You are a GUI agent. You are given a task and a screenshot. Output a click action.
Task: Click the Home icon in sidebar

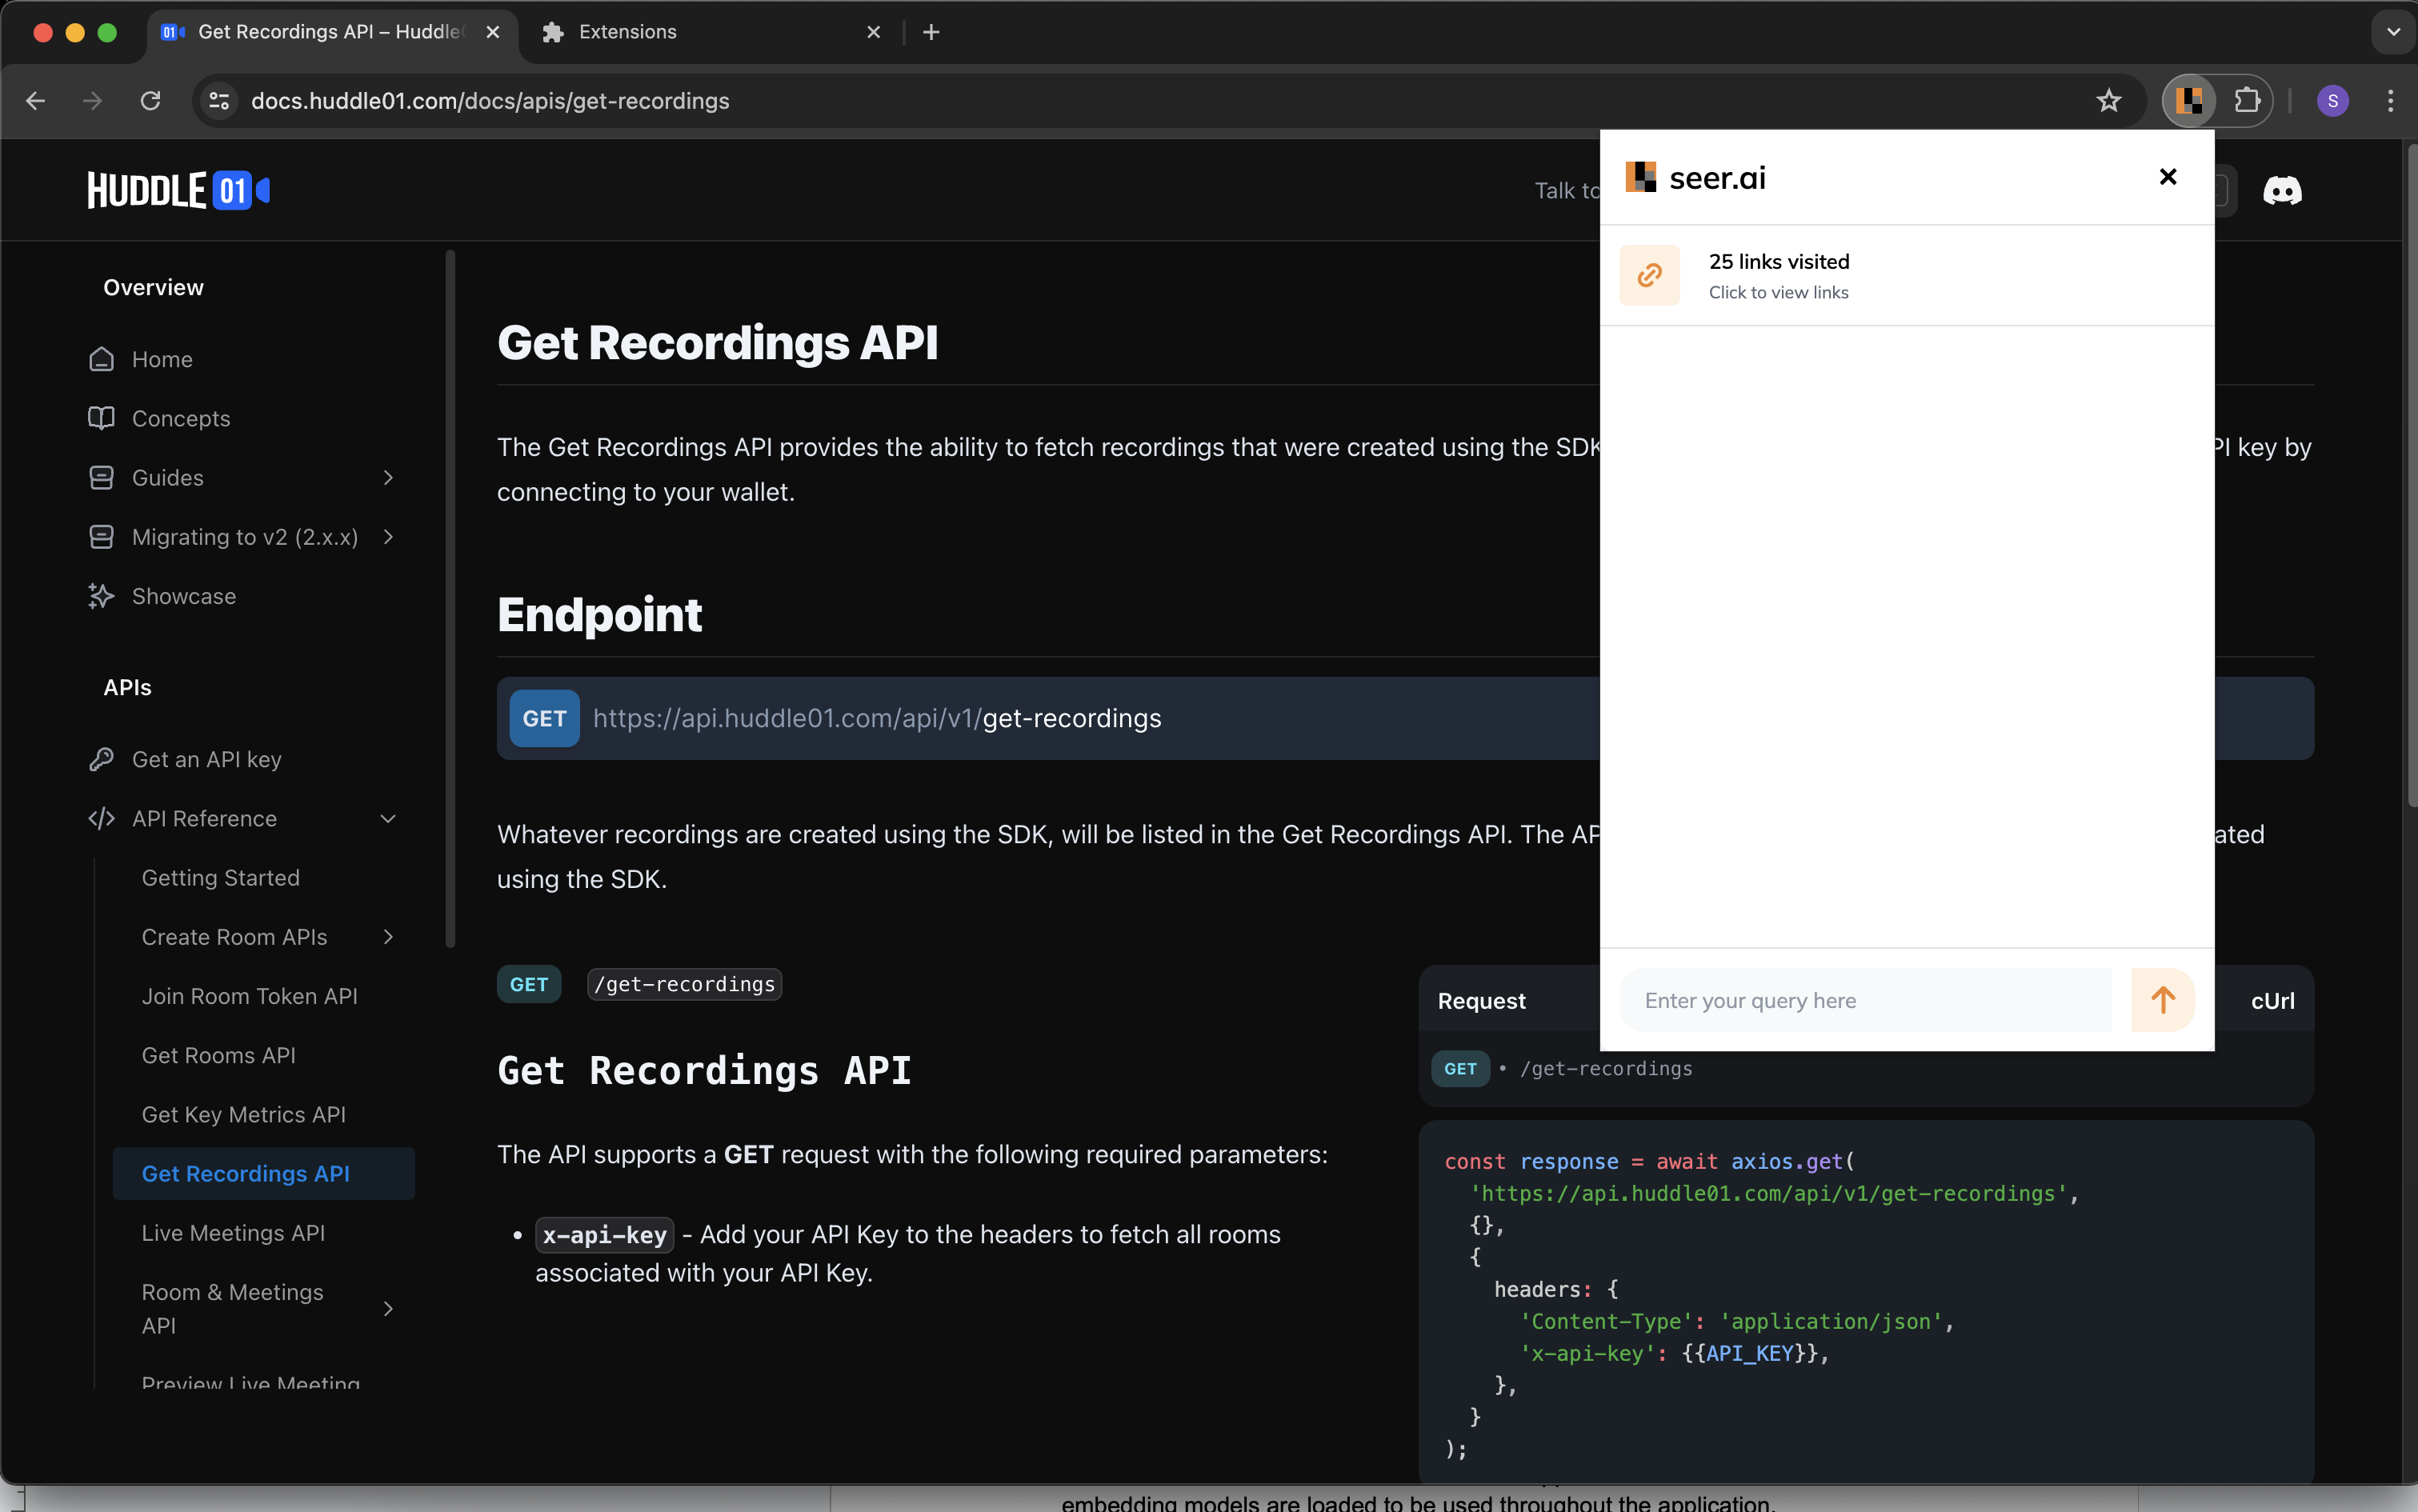[101, 359]
